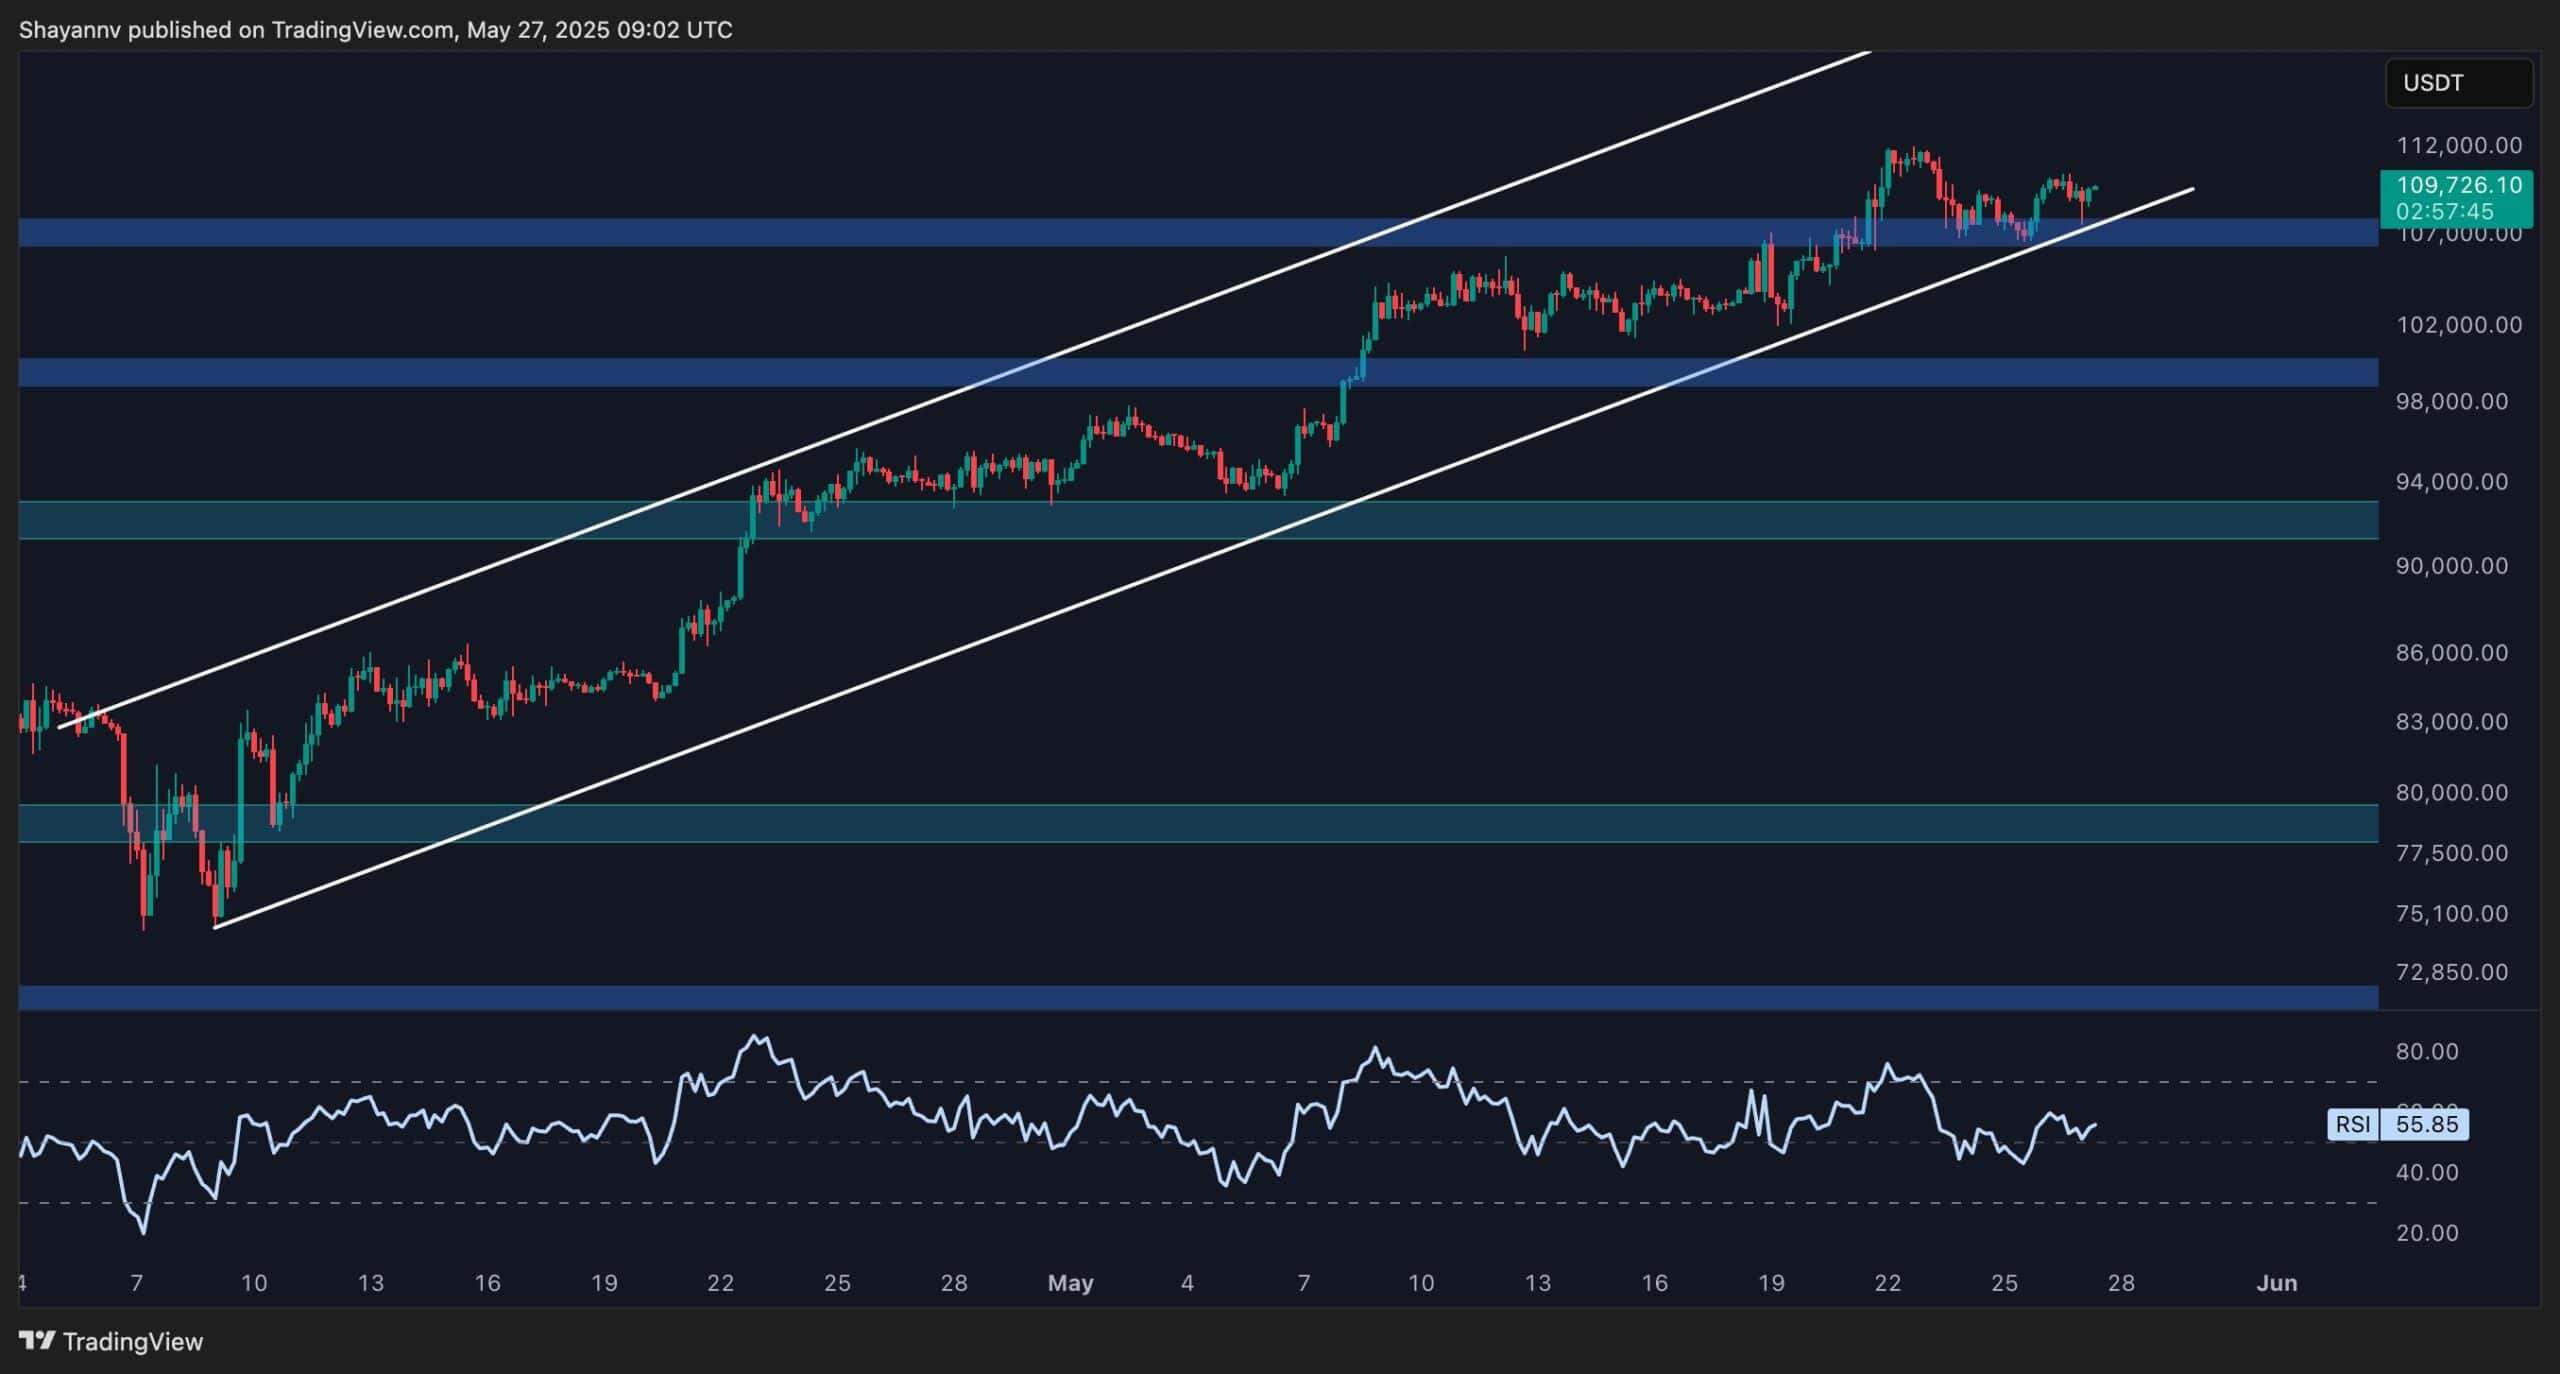Click the 112,000.00 price axis label
Image resolution: width=2560 pixels, height=1374 pixels.
pyautogui.click(x=2458, y=145)
